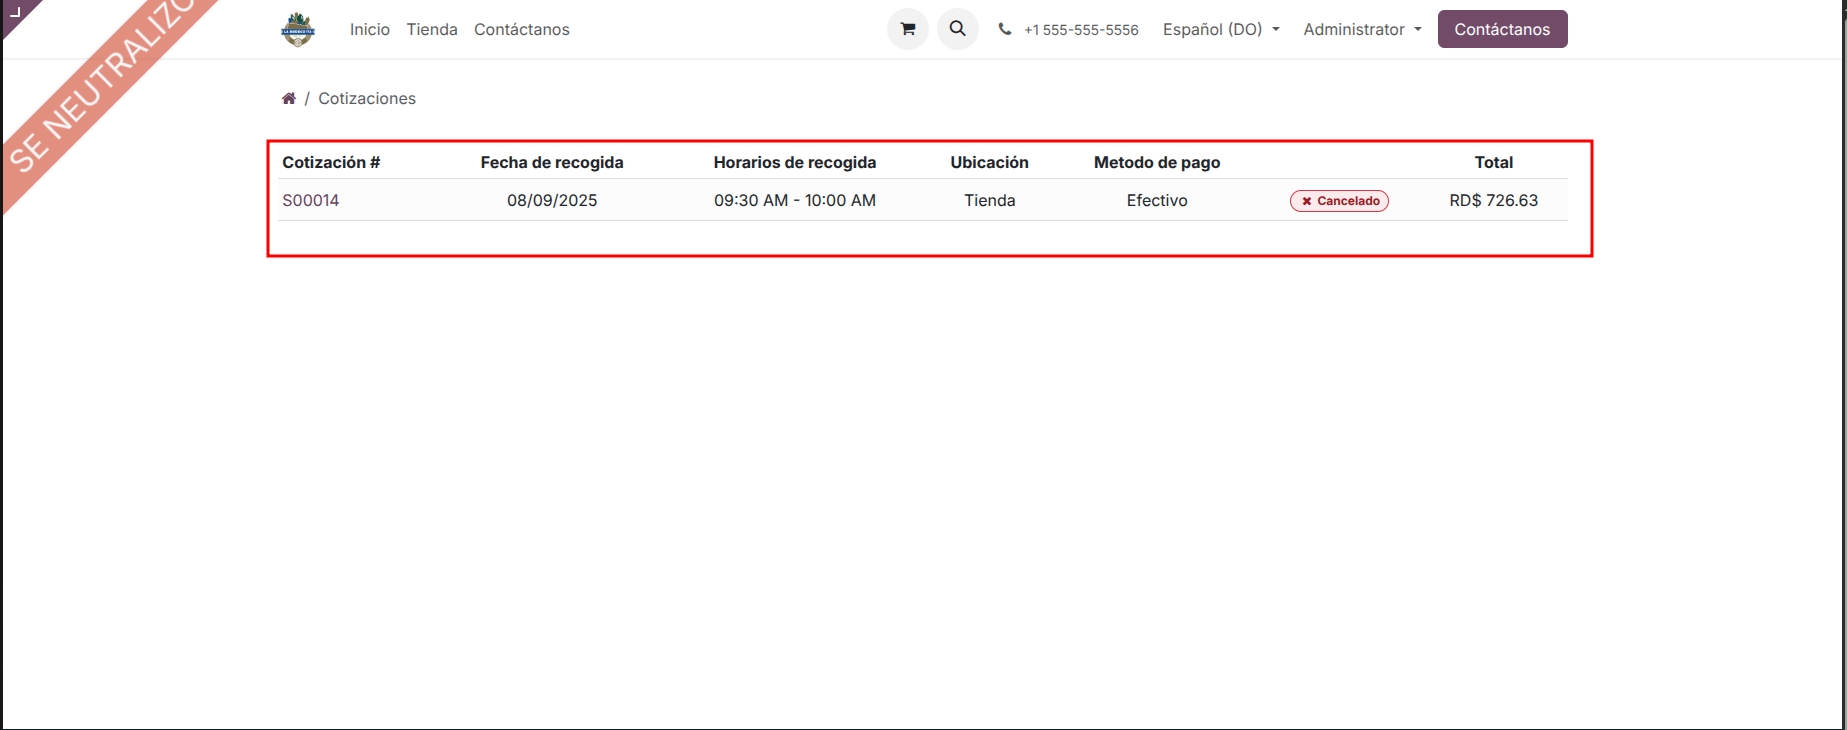Click the company logo in the navbar
Image resolution: width=1847 pixels, height=730 pixels.
click(298, 30)
